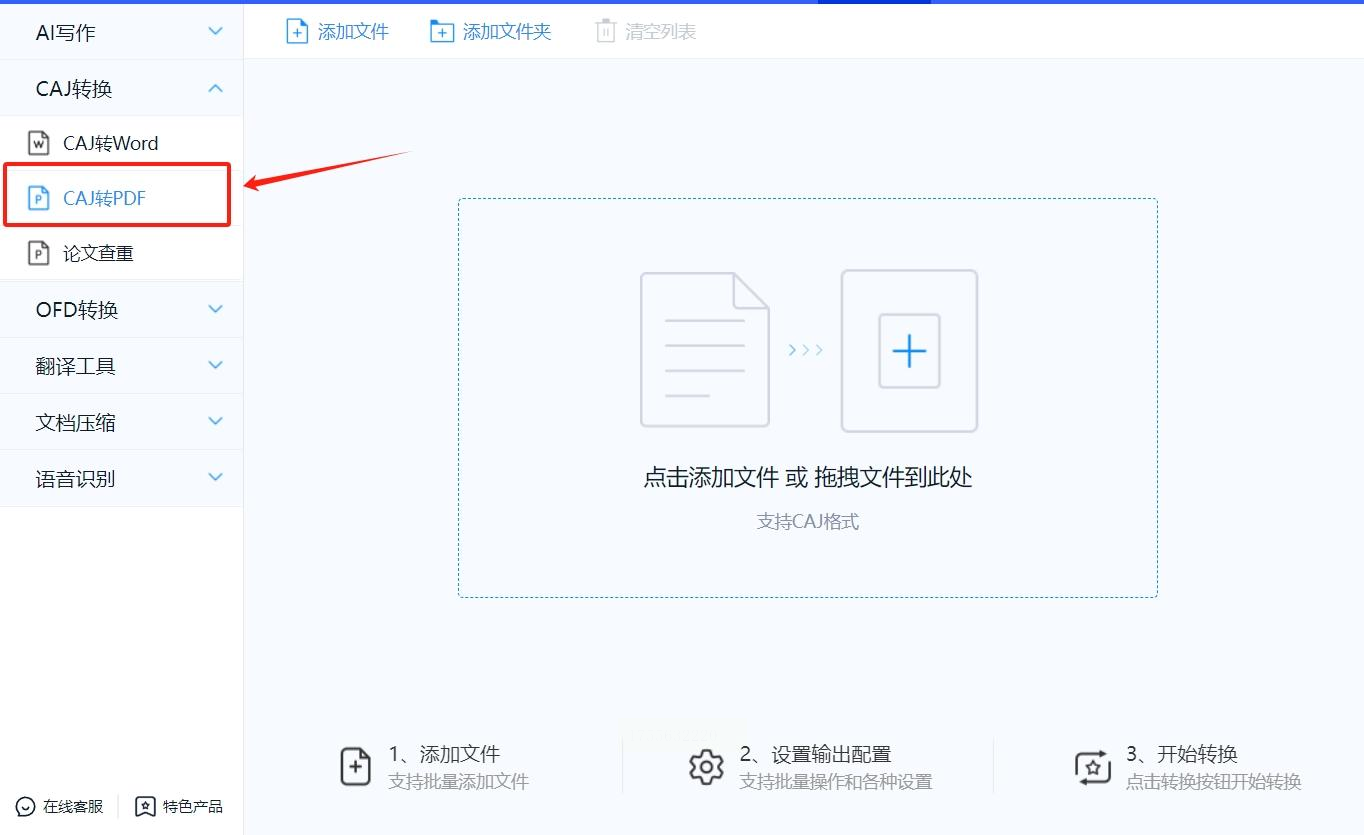The width and height of the screenshot is (1364, 835).
Task: Click the online customer service chat icon
Action: tap(26, 806)
